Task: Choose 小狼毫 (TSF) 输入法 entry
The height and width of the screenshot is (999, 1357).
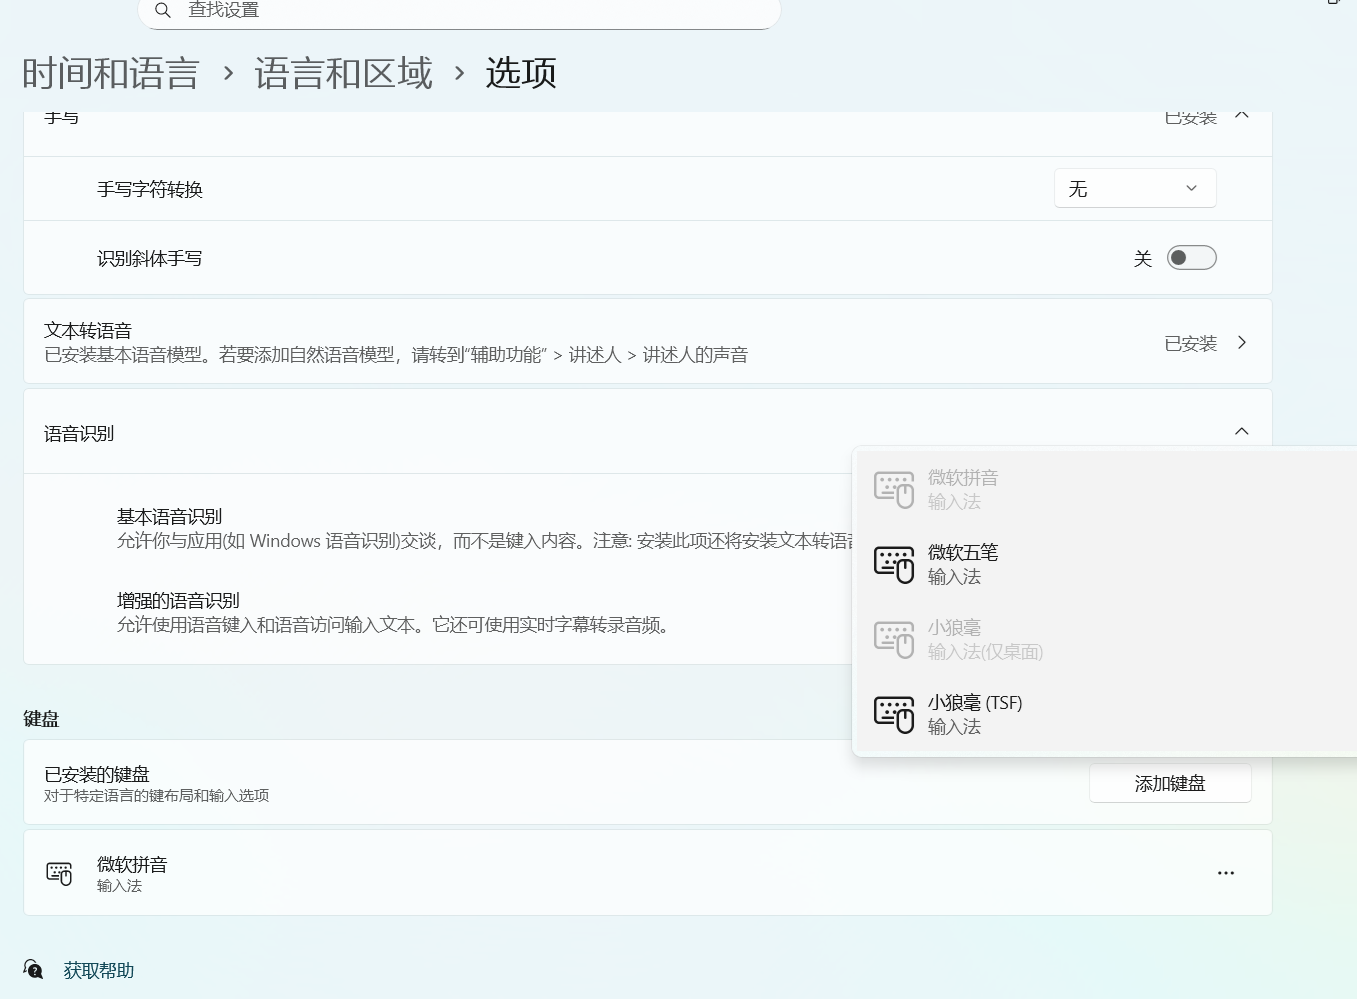Action: coord(1105,714)
